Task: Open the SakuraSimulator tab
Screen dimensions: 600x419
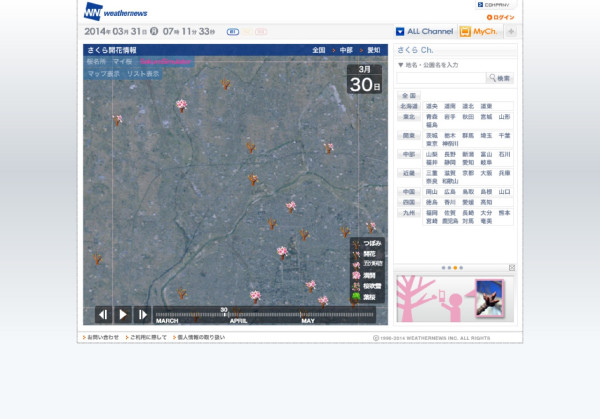Action: pos(165,62)
